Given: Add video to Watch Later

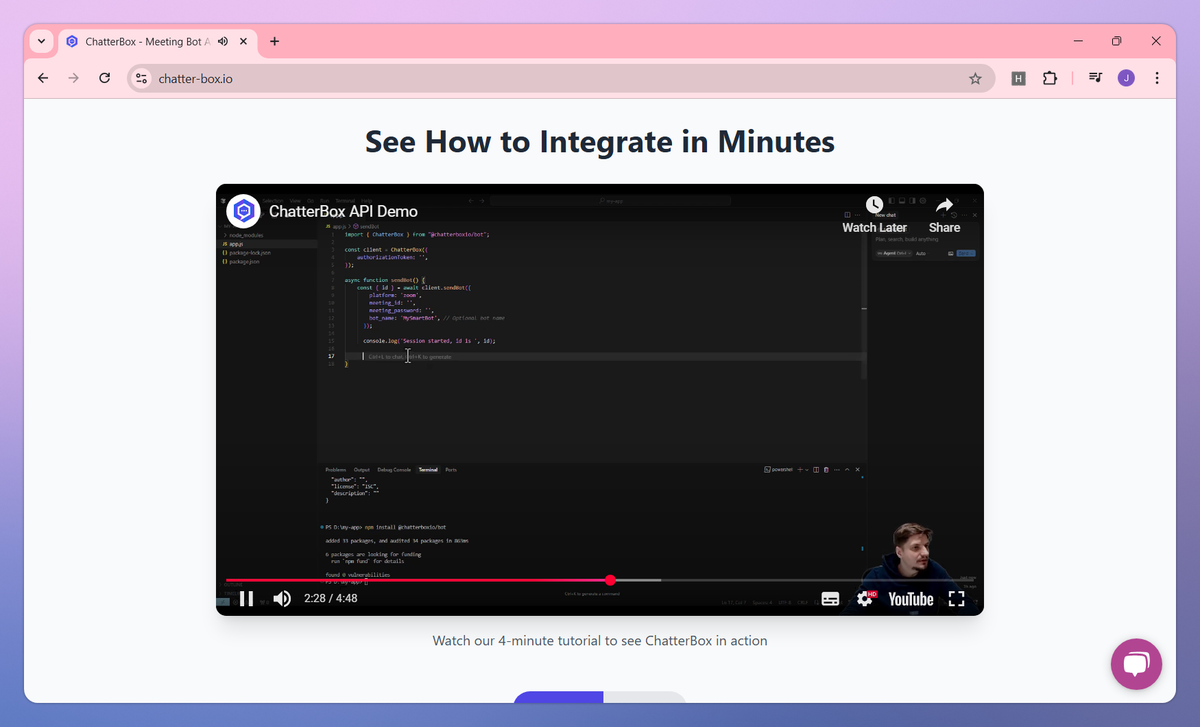Looking at the screenshot, I should (x=874, y=214).
